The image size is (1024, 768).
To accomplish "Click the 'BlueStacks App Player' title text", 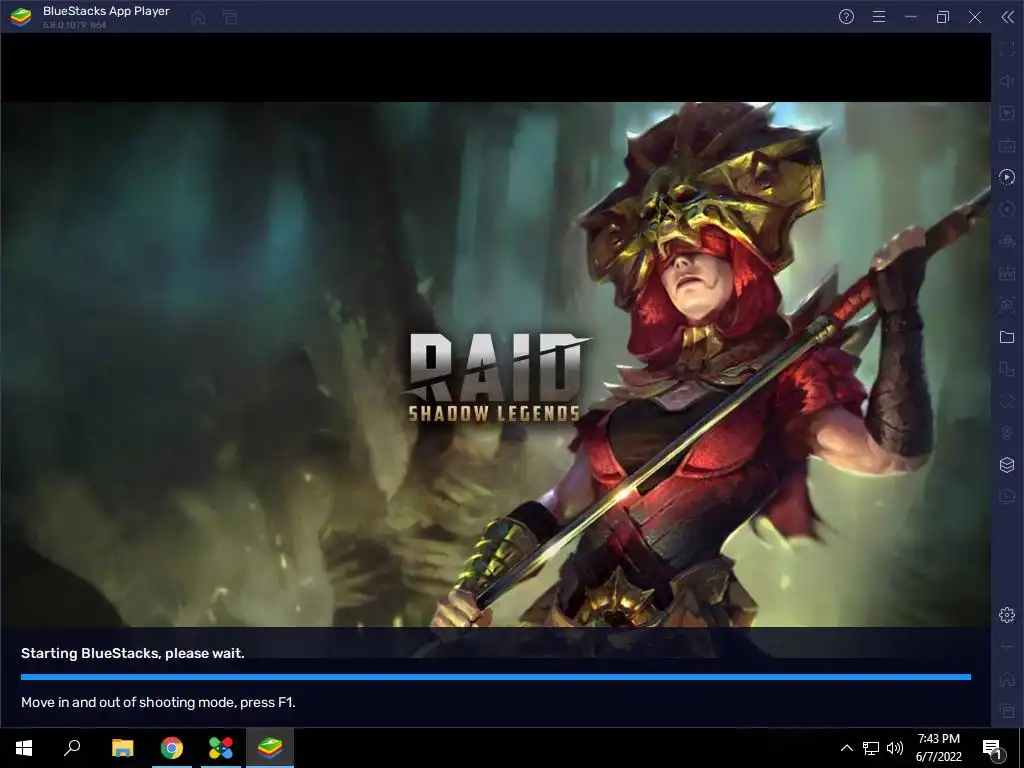I will point(106,11).
